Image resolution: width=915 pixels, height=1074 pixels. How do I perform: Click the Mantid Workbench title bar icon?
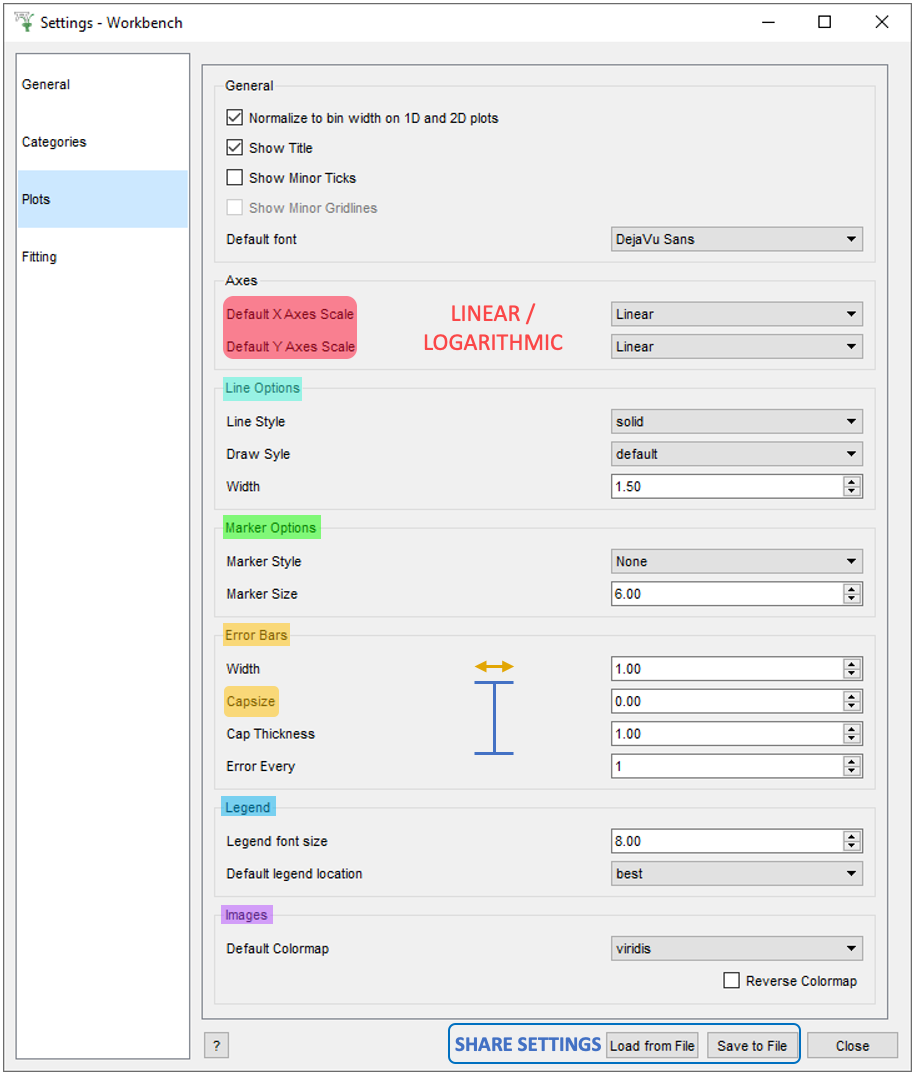pos(24,22)
